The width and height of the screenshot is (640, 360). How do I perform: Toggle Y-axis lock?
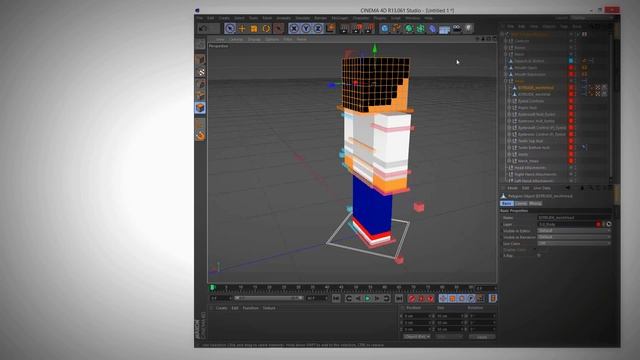(x=306, y=28)
